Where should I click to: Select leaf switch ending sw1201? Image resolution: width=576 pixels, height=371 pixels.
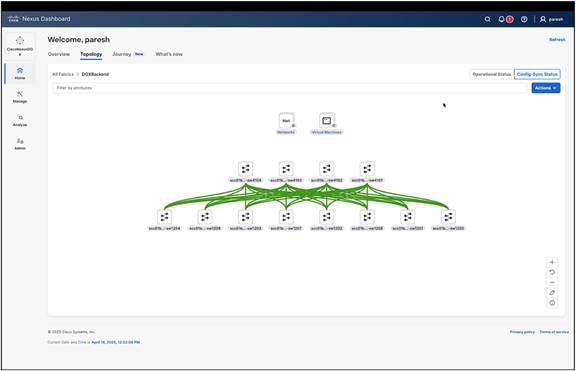tap(408, 217)
